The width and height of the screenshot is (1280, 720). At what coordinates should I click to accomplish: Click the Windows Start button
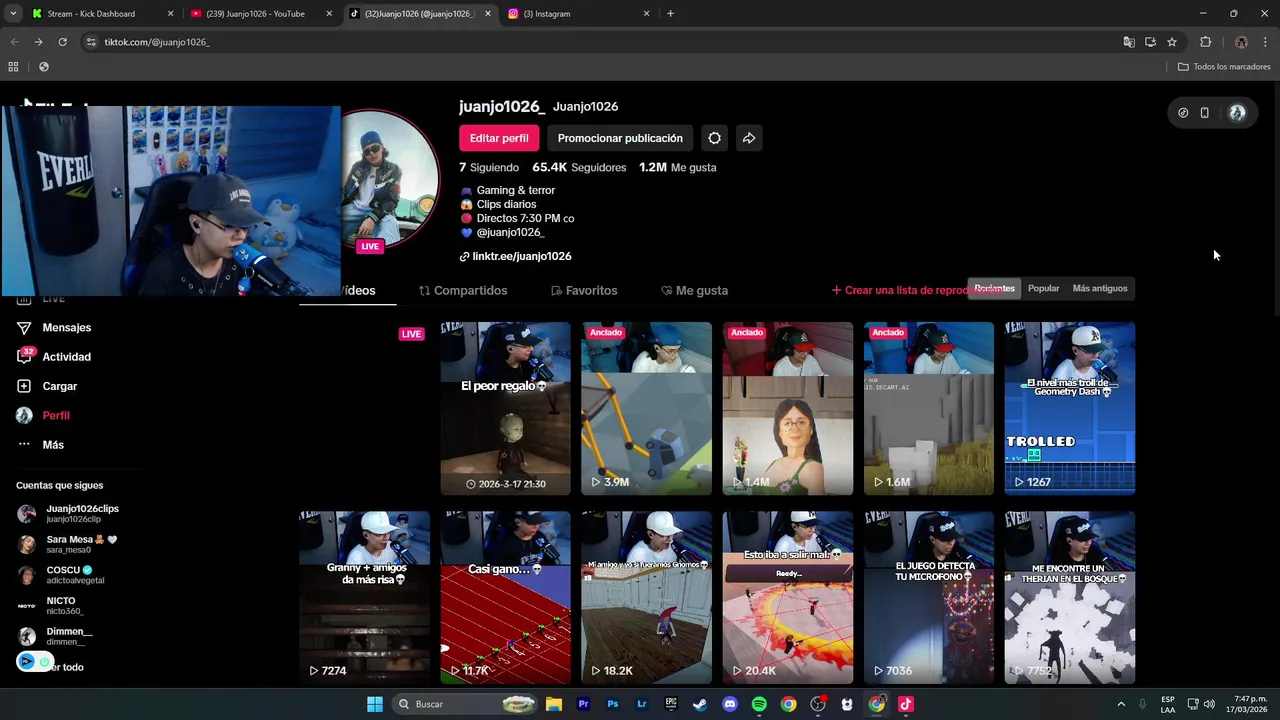(375, 704)
